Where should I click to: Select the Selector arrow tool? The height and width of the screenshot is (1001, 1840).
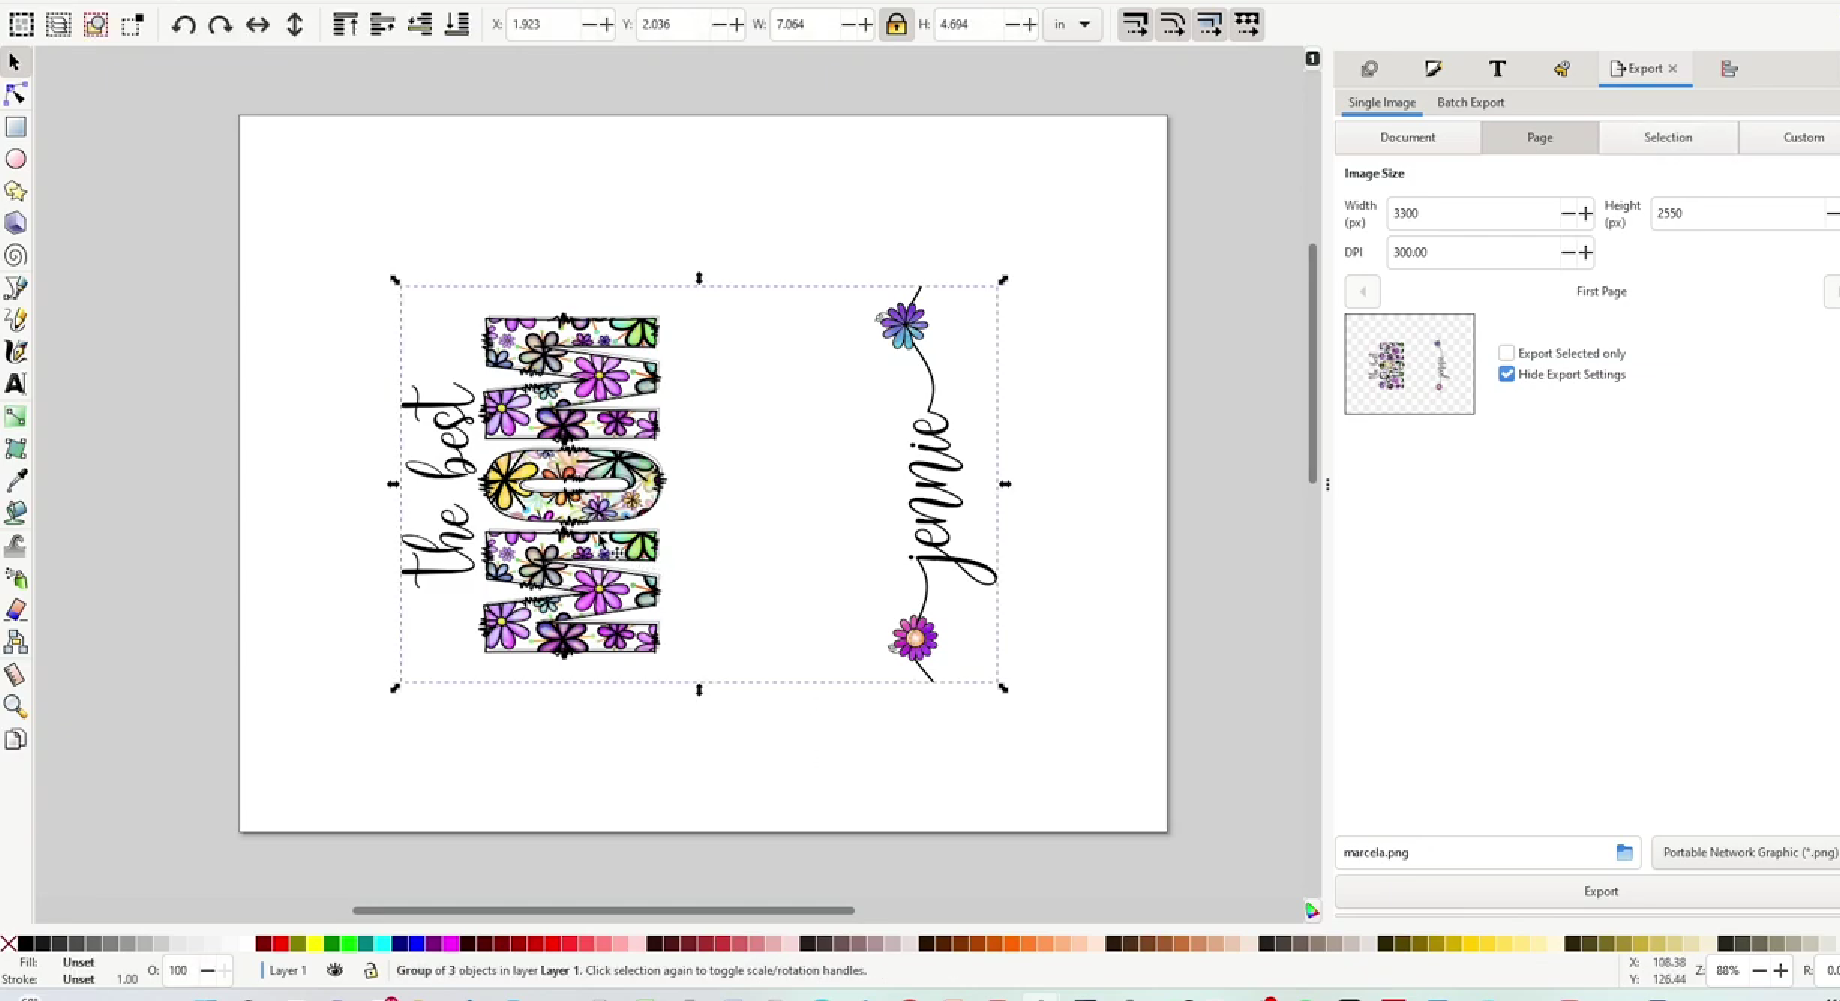coord(14,62)
